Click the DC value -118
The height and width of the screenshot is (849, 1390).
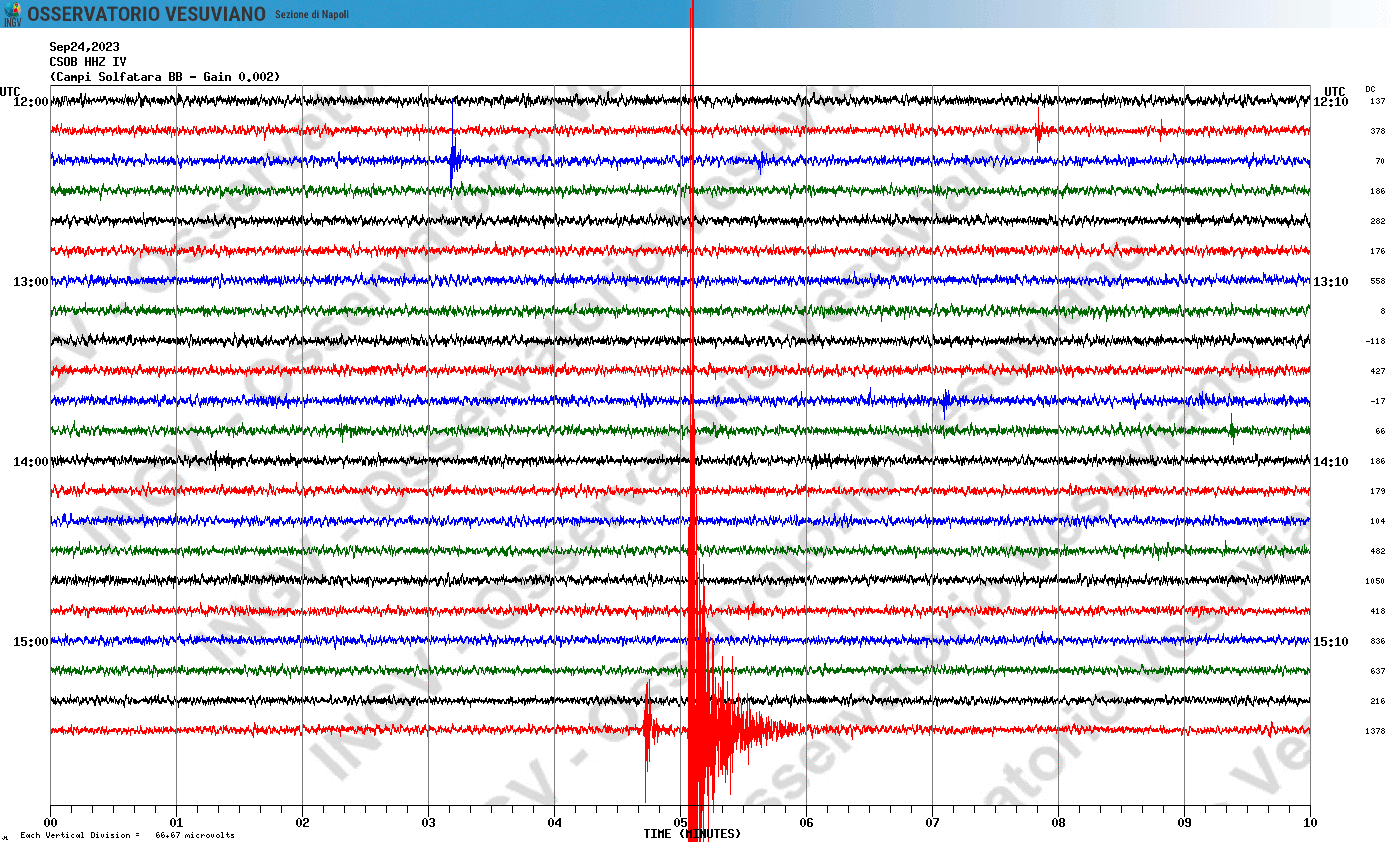[1376, 341]
